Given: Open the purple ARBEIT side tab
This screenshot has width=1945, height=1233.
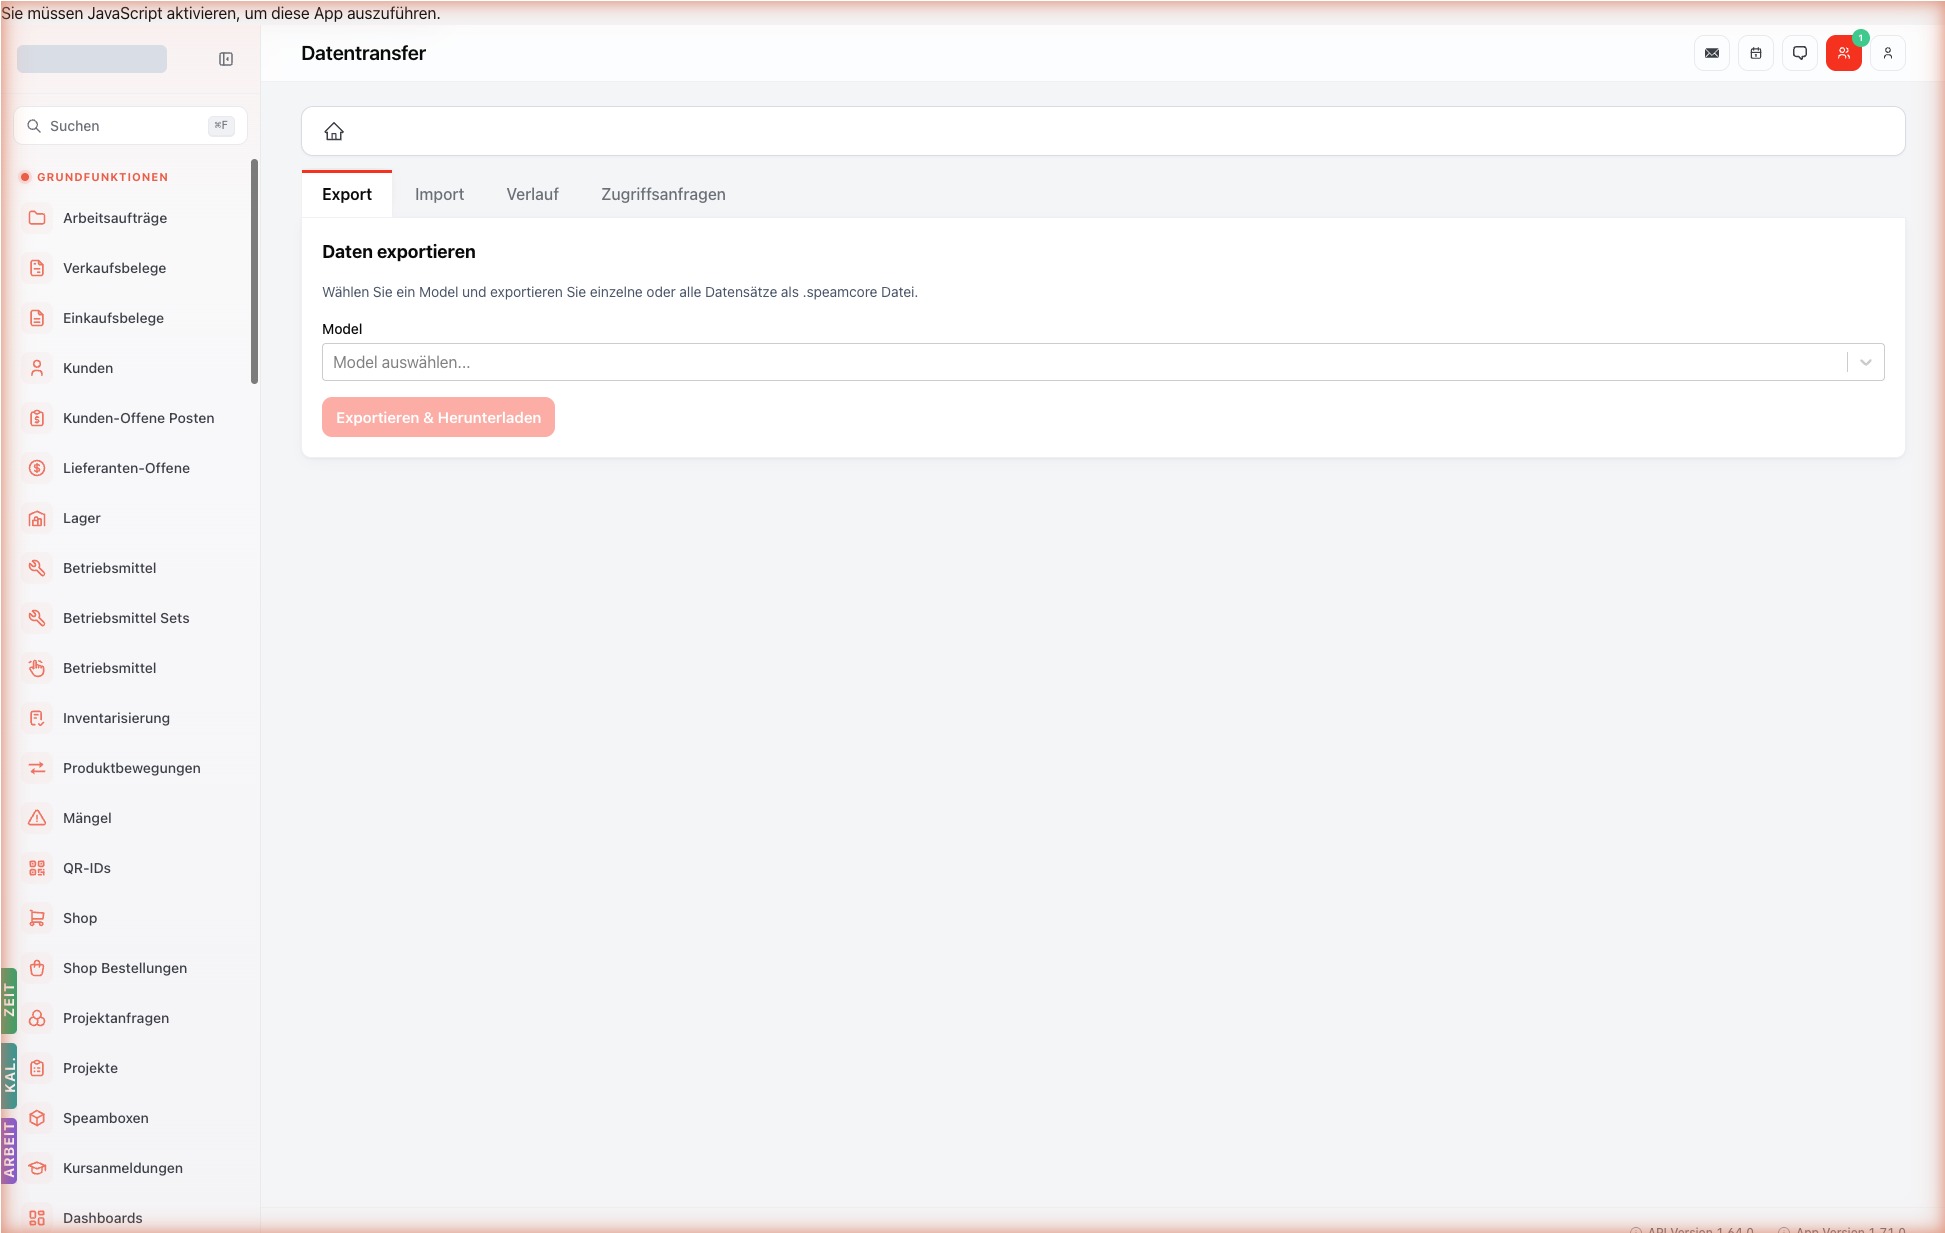Looking at the screenshot, I should pyautogui.click(x=9, y=1151).
